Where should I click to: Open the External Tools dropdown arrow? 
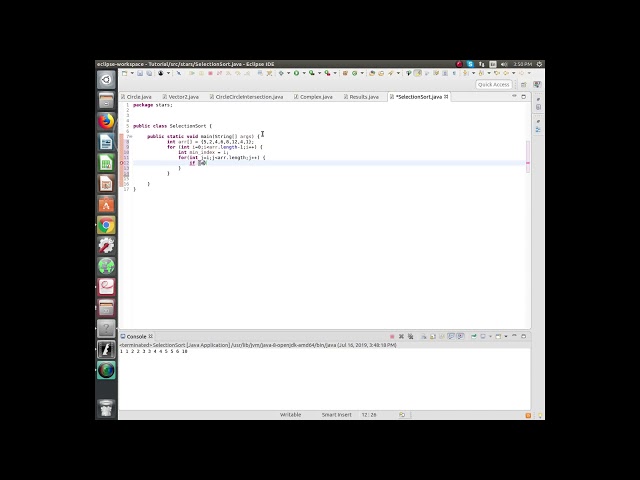pos(335,73)
